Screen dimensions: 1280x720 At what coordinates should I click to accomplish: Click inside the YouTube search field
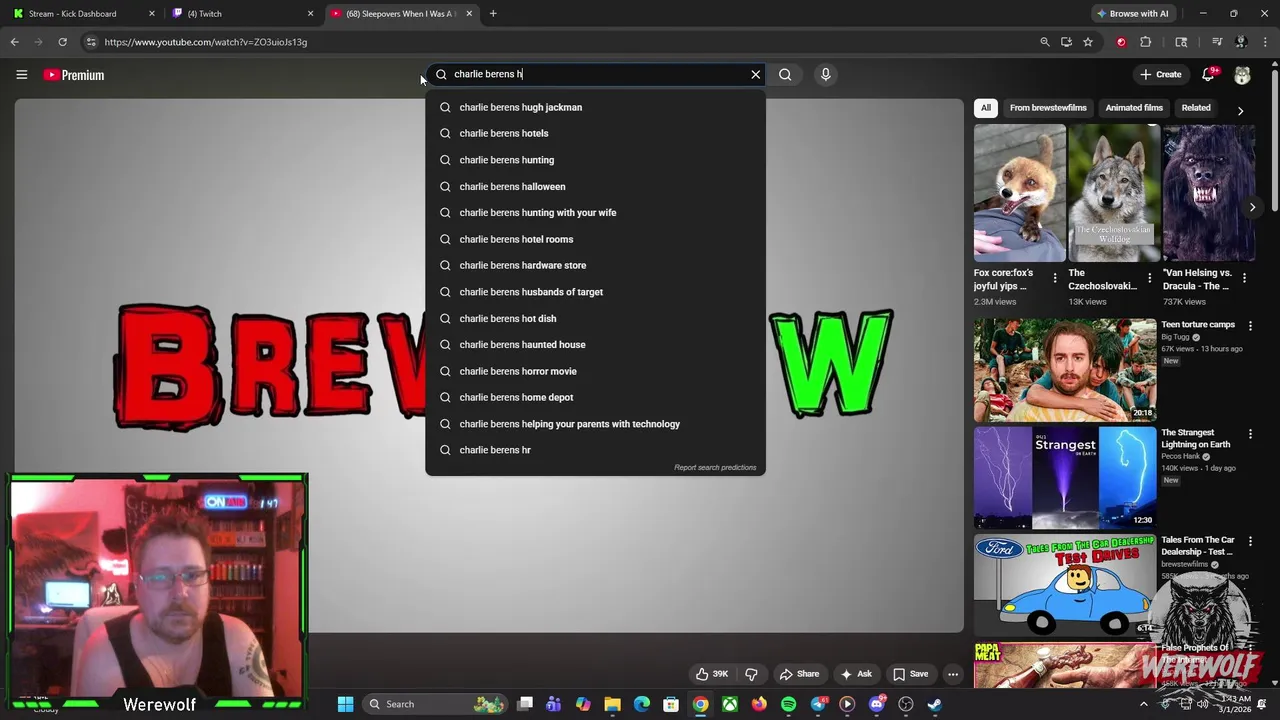click(595, 74)
